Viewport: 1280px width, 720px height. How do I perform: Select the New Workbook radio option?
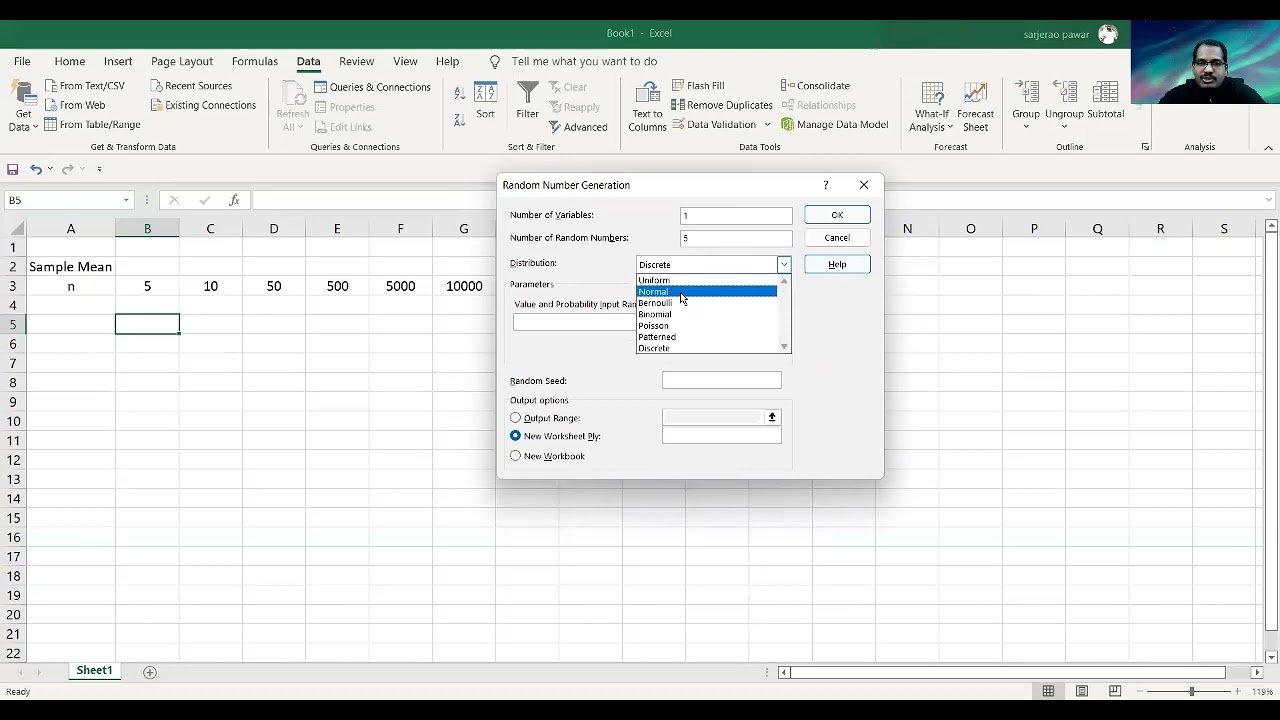pyautogui.click(x=516, y=456)
